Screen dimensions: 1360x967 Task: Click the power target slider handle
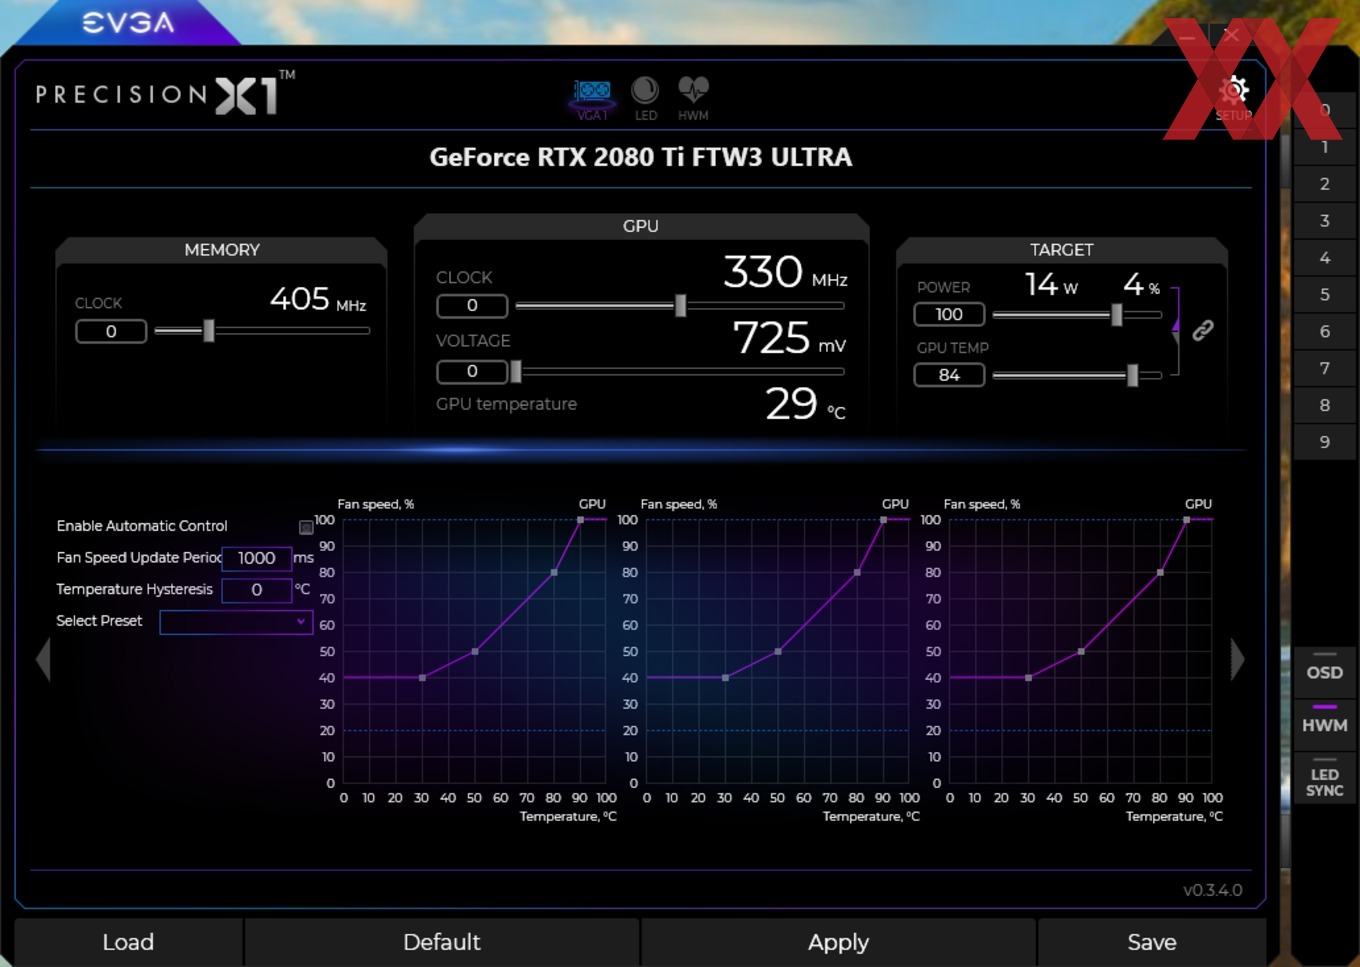click(x=1117, y=314)
